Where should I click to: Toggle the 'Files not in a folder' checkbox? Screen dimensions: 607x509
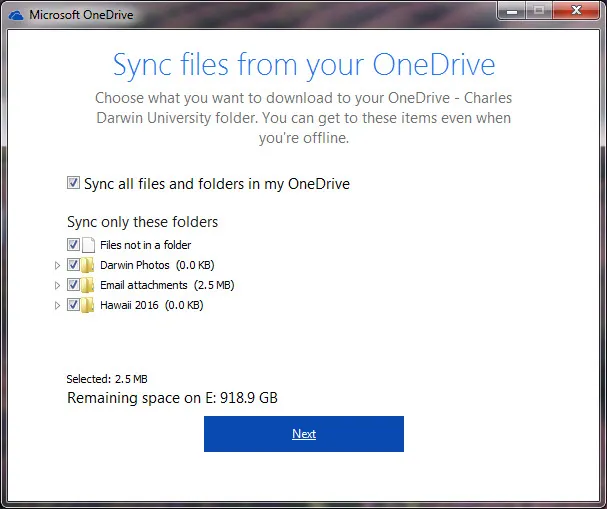[x=73, y=245]
